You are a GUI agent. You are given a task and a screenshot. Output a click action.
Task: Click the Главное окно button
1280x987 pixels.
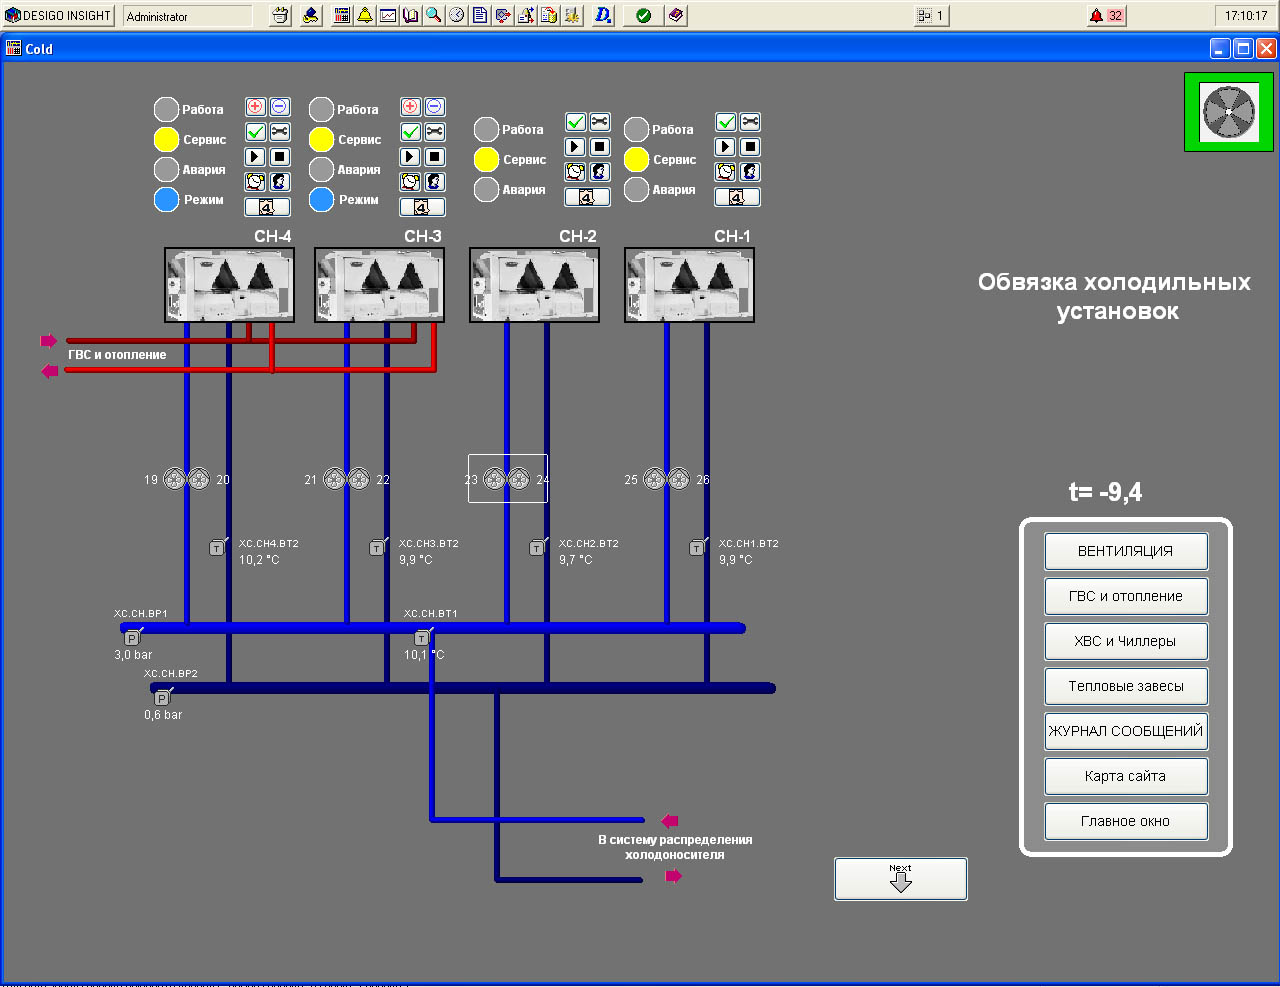(1125, 821)
